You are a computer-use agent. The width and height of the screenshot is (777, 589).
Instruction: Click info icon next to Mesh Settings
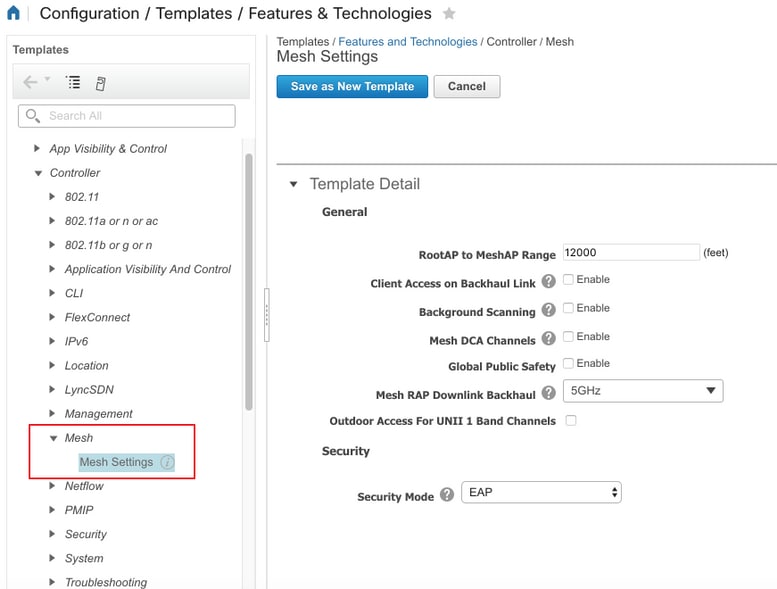(167, 462)
